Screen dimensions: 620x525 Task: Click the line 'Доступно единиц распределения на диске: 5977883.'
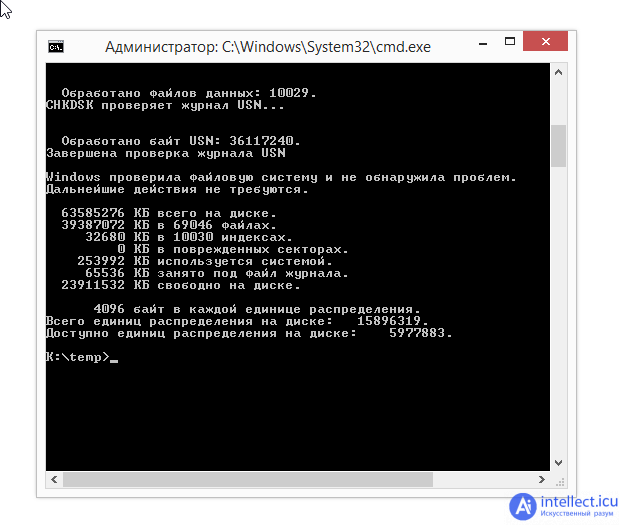249,333
